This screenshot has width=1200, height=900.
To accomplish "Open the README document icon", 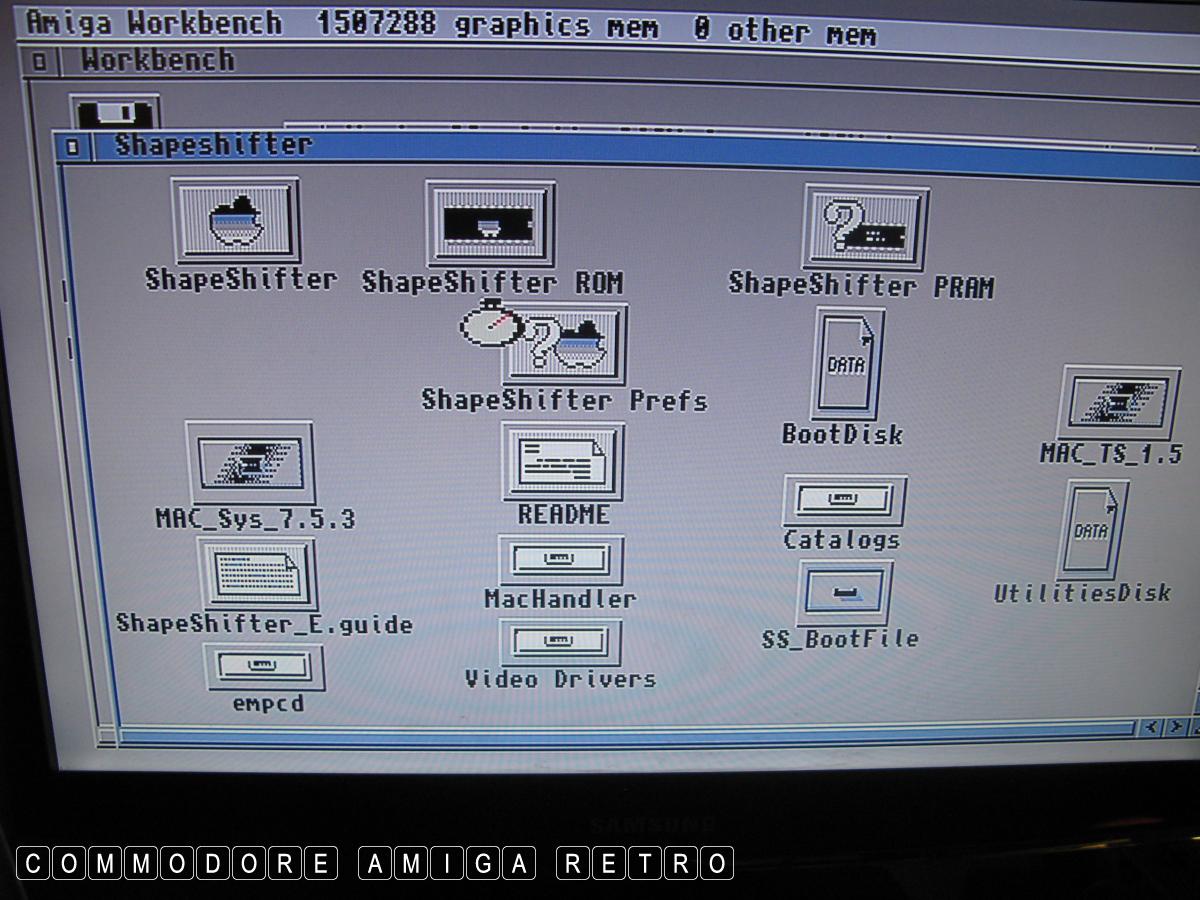I will click(x=563, y=461).
